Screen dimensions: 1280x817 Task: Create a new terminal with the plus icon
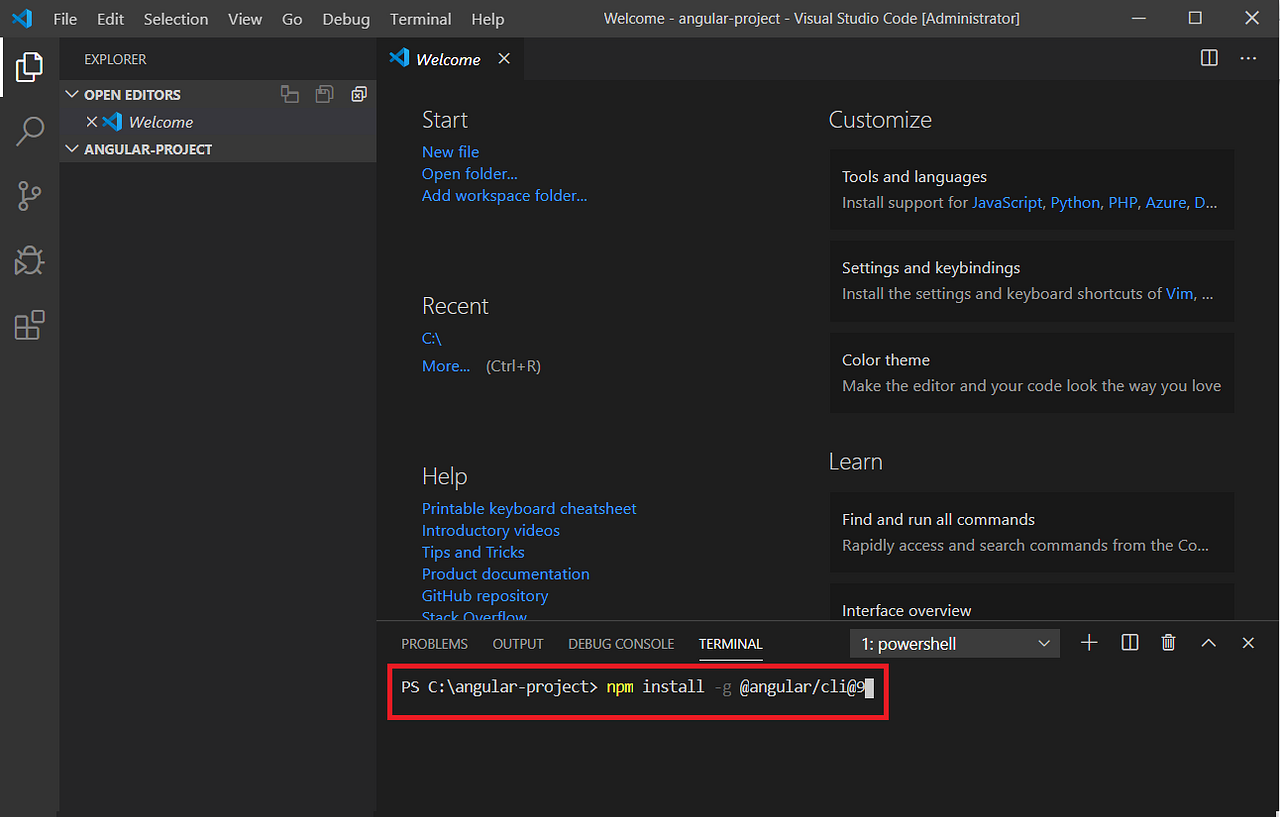pos(1088,643)
